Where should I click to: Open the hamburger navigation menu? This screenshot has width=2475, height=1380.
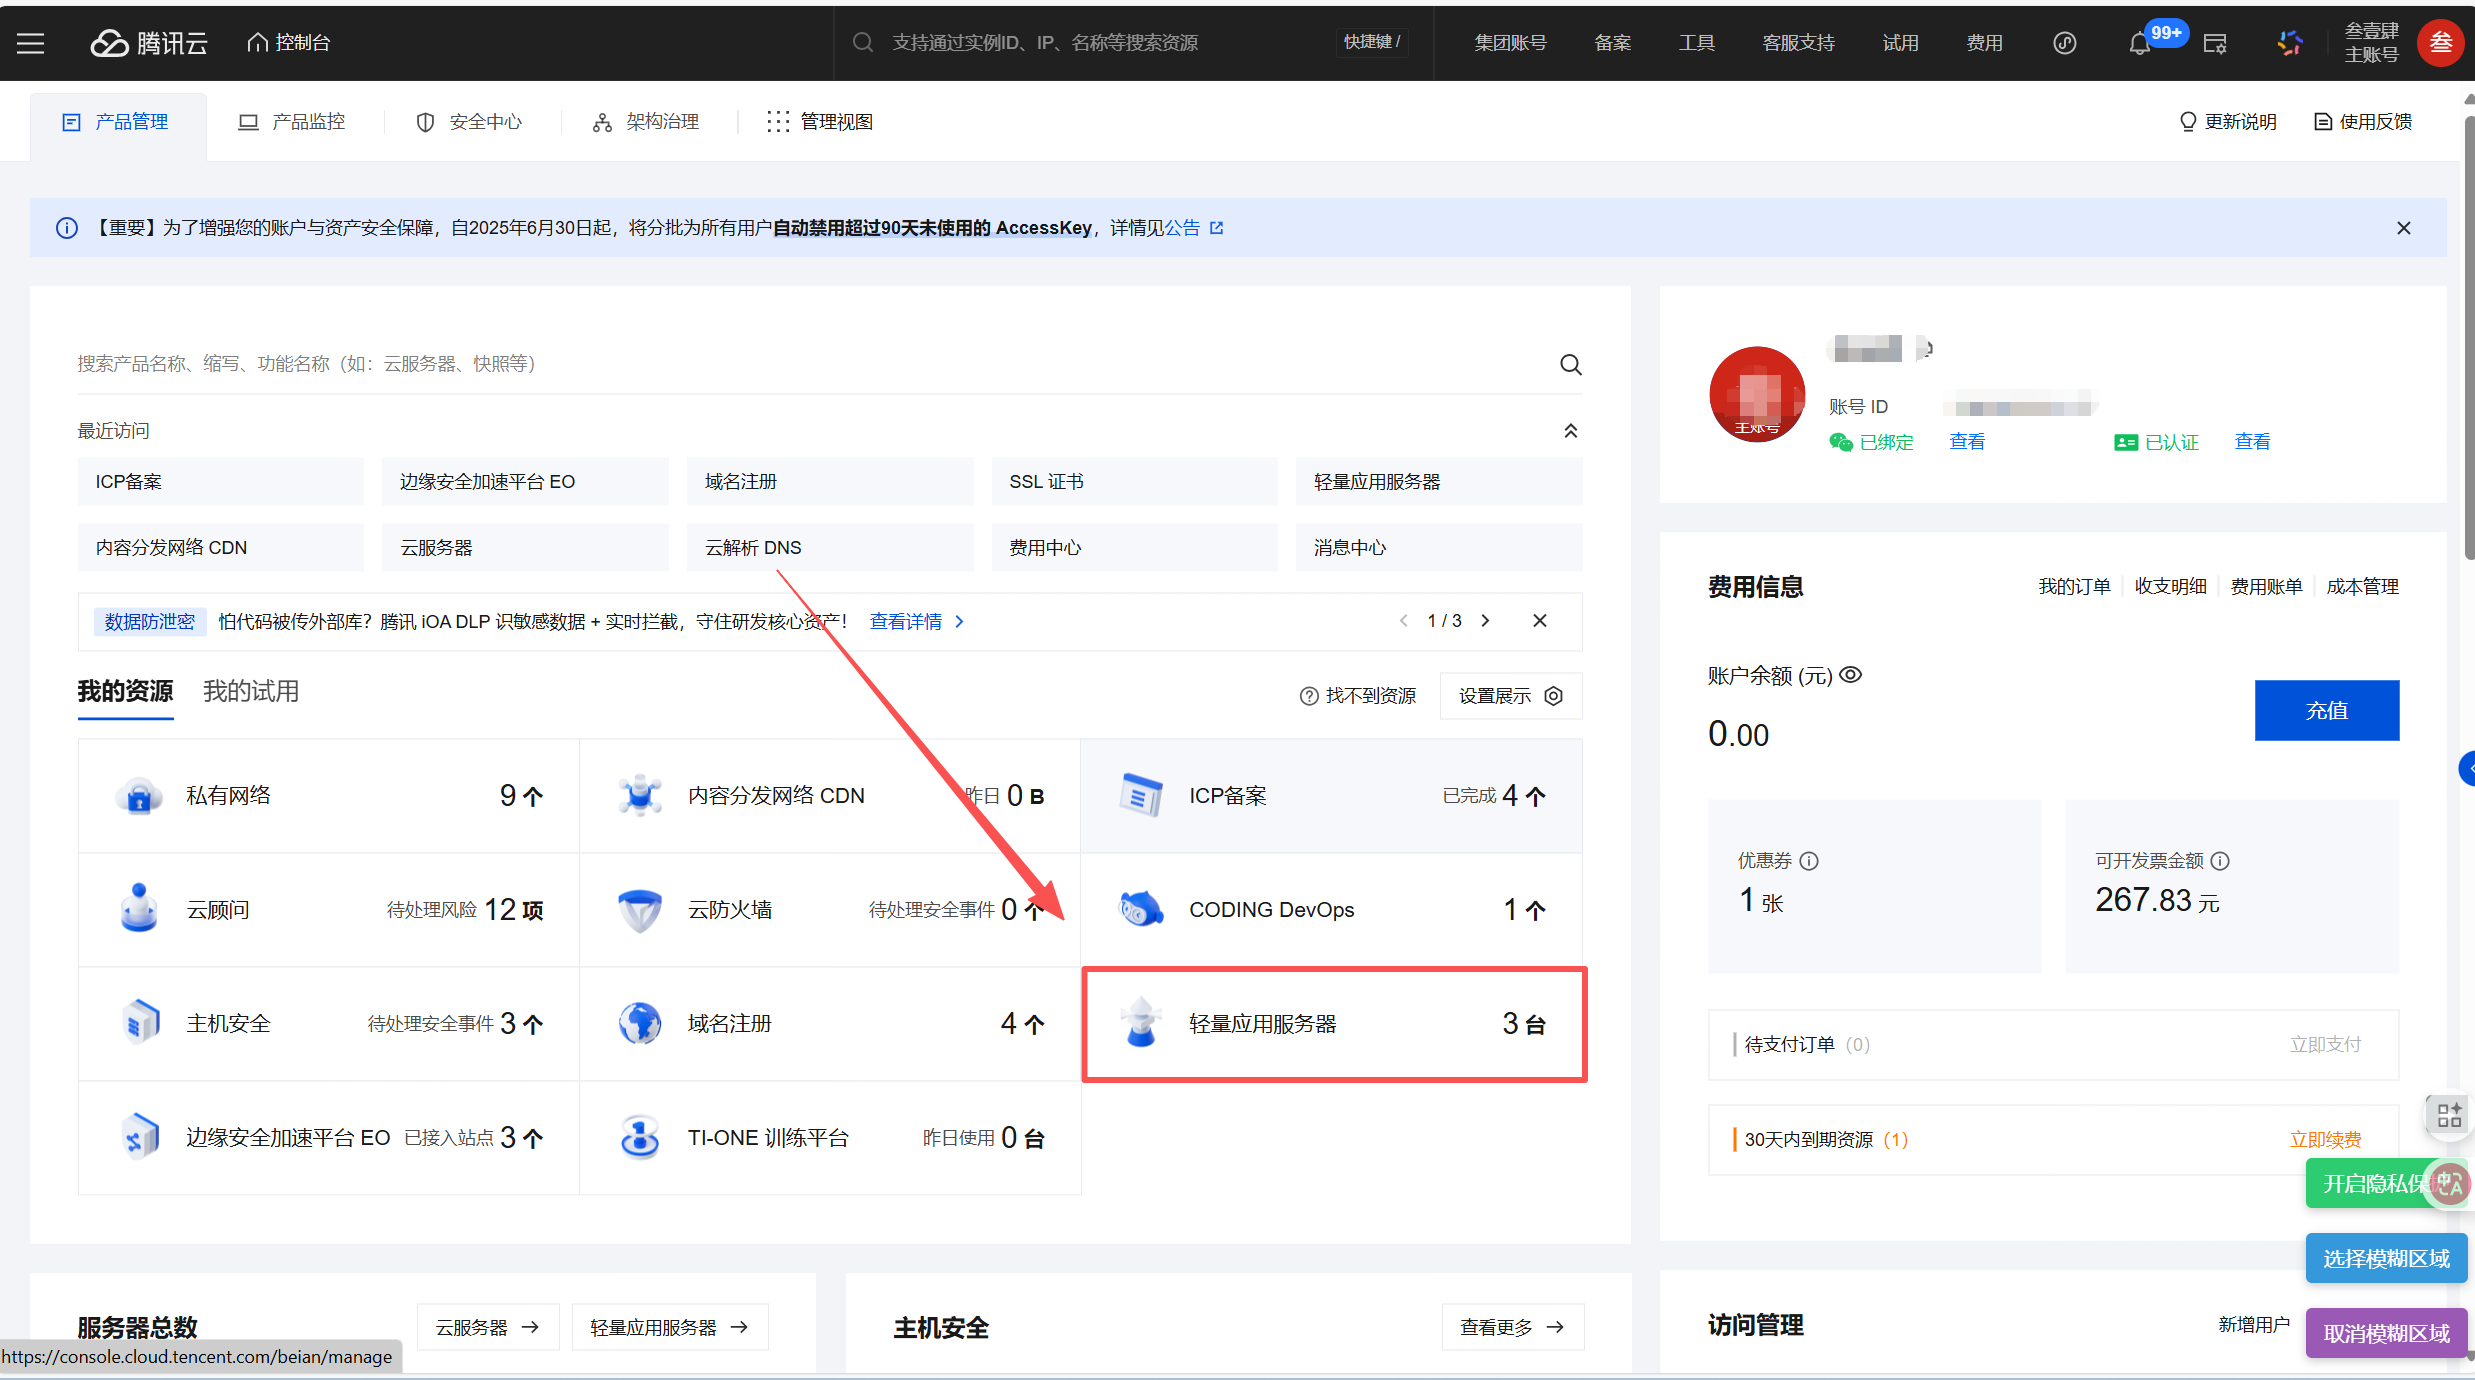click(31, 43)
